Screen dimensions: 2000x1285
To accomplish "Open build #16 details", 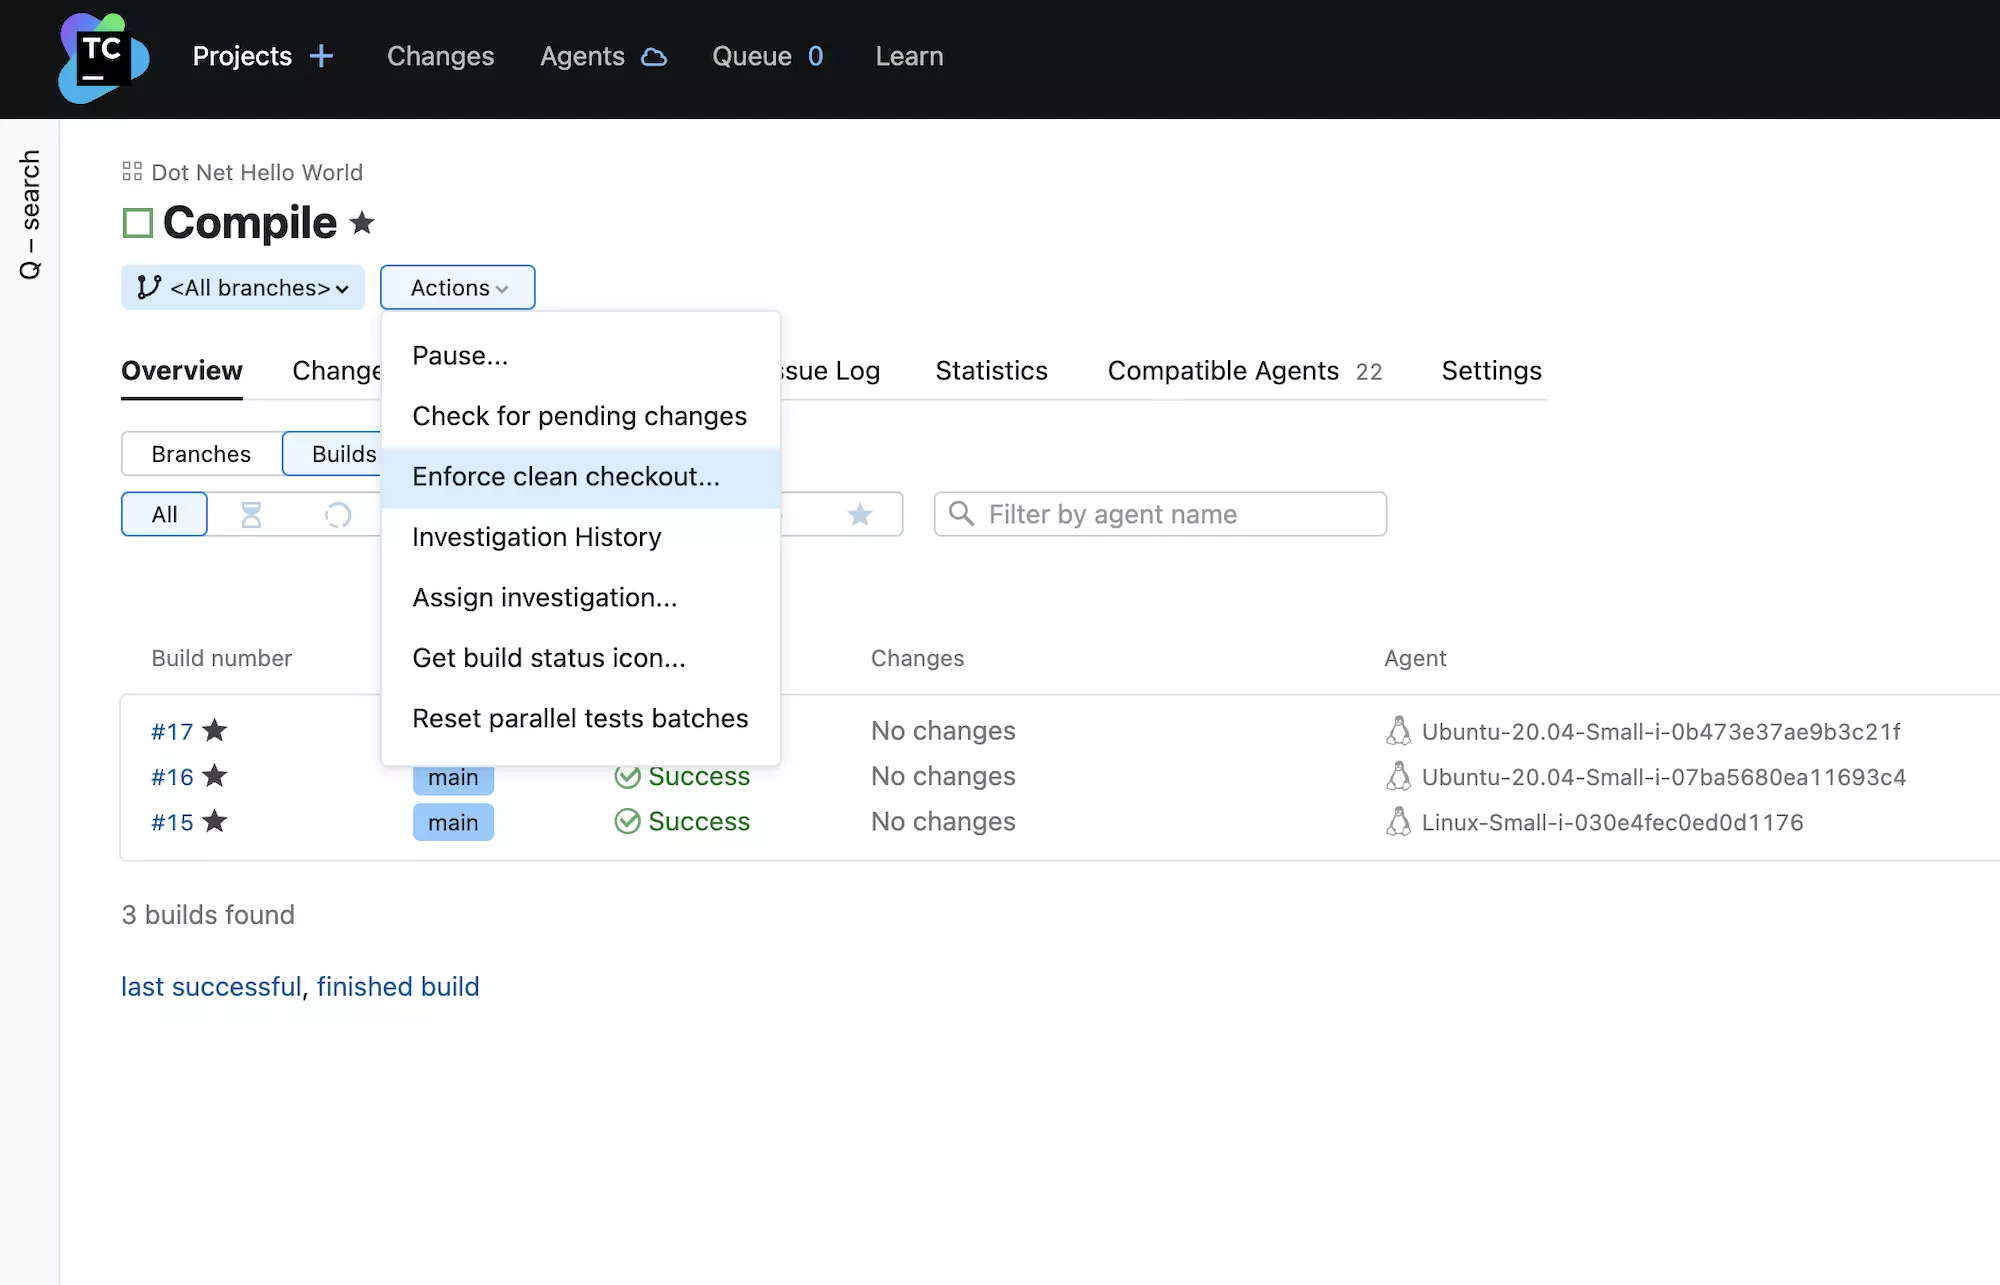I will [x=171, y=777].
